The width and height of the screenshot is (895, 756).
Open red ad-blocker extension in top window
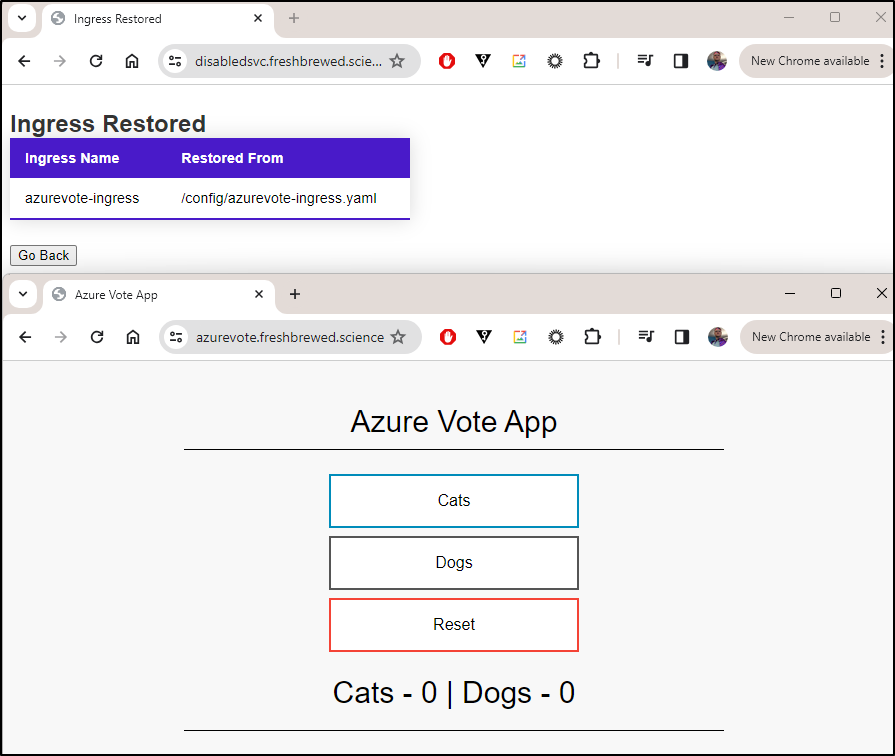click(x=447, y=61)
